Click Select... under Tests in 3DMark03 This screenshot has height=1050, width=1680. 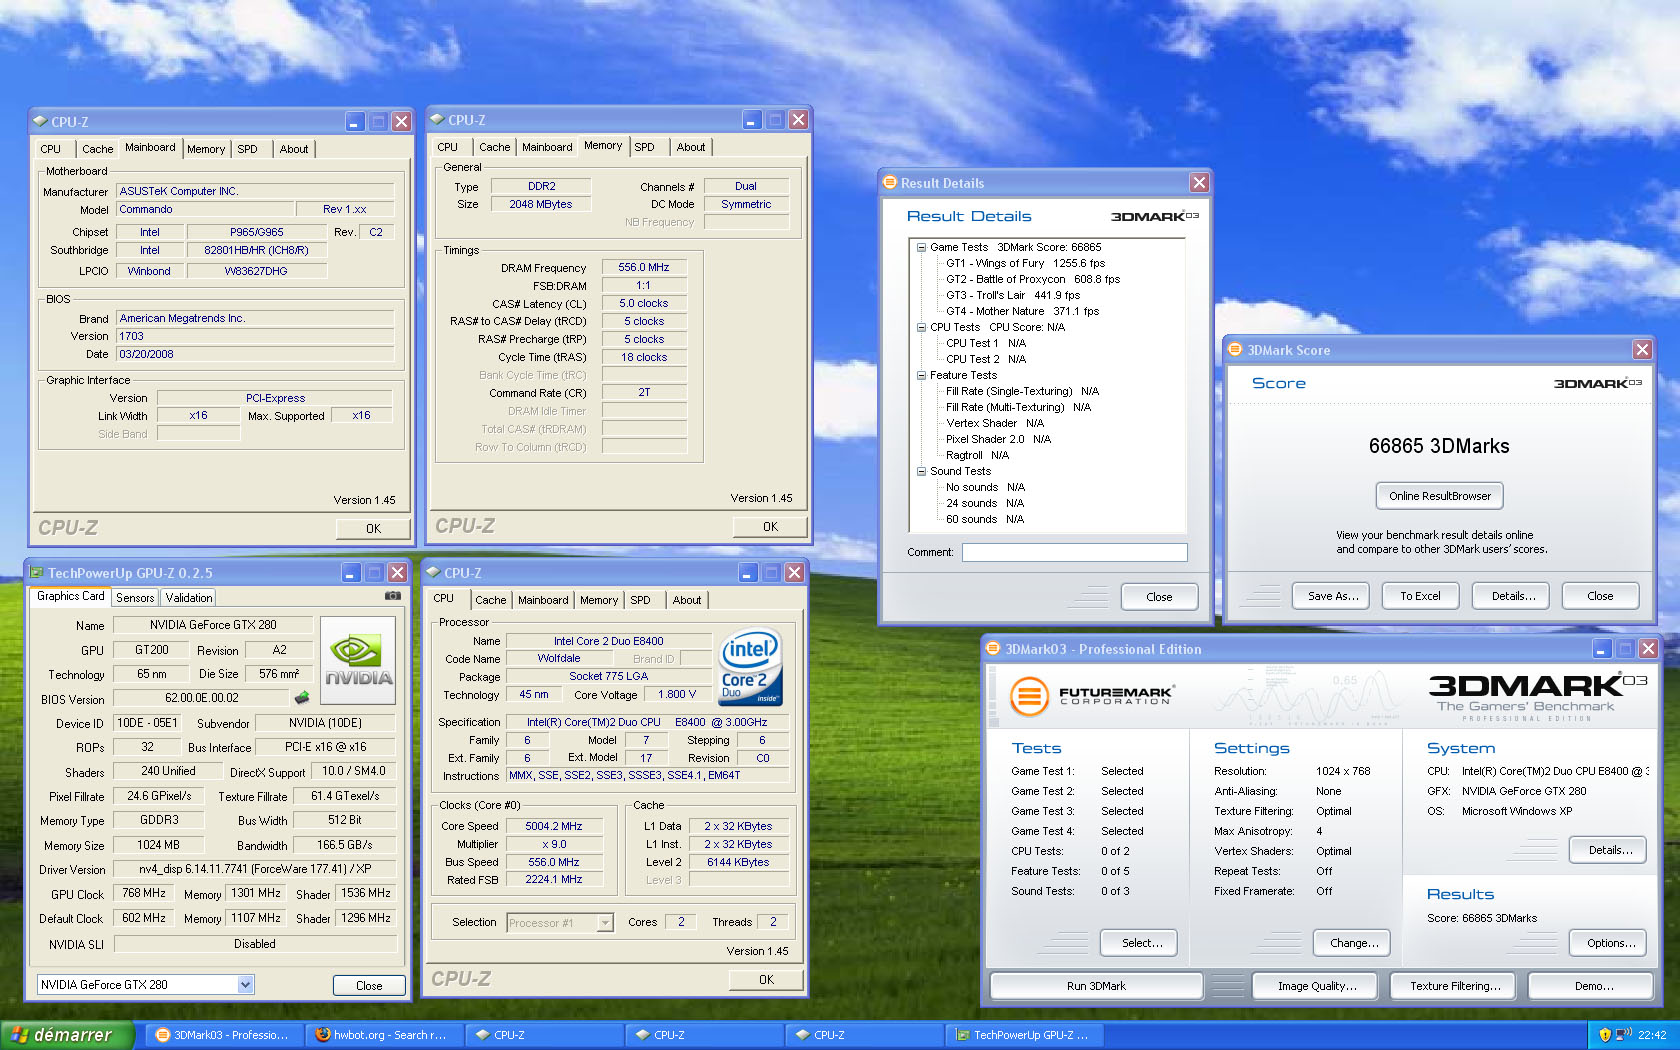[1139, 943]
